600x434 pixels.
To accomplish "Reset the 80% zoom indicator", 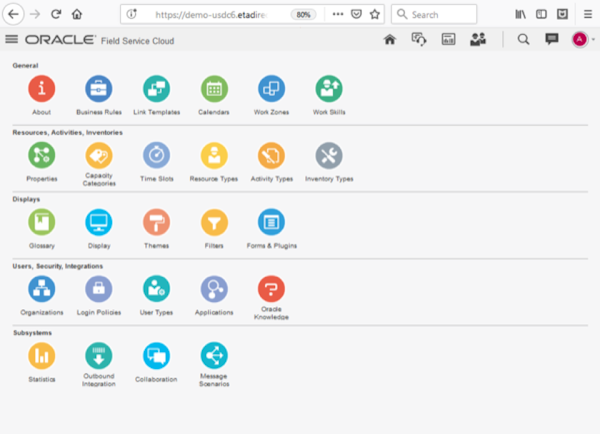I will click(x=303, y=15).
